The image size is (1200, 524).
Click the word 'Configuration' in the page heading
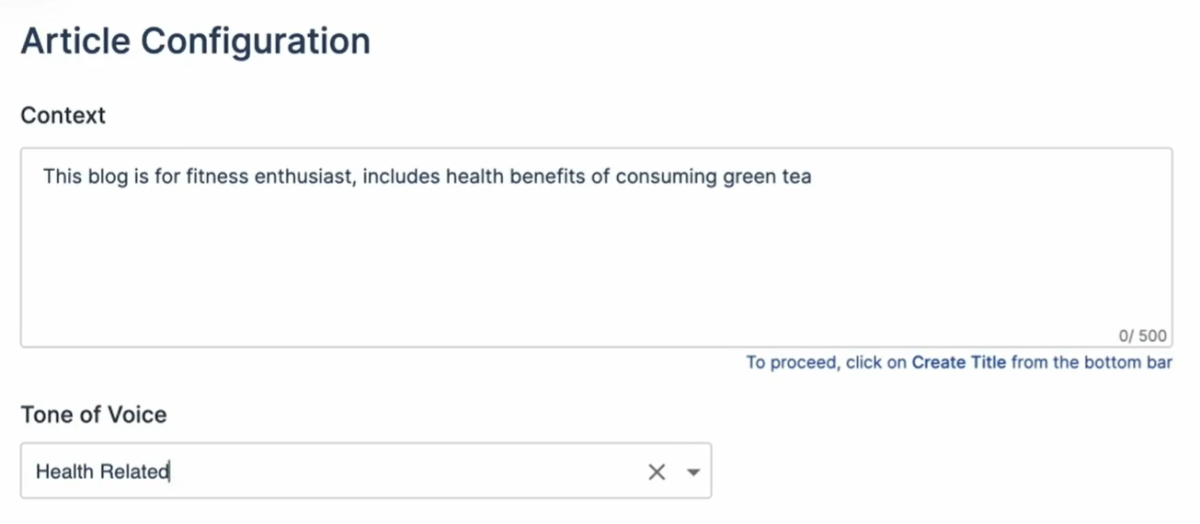tap(256, 41)
